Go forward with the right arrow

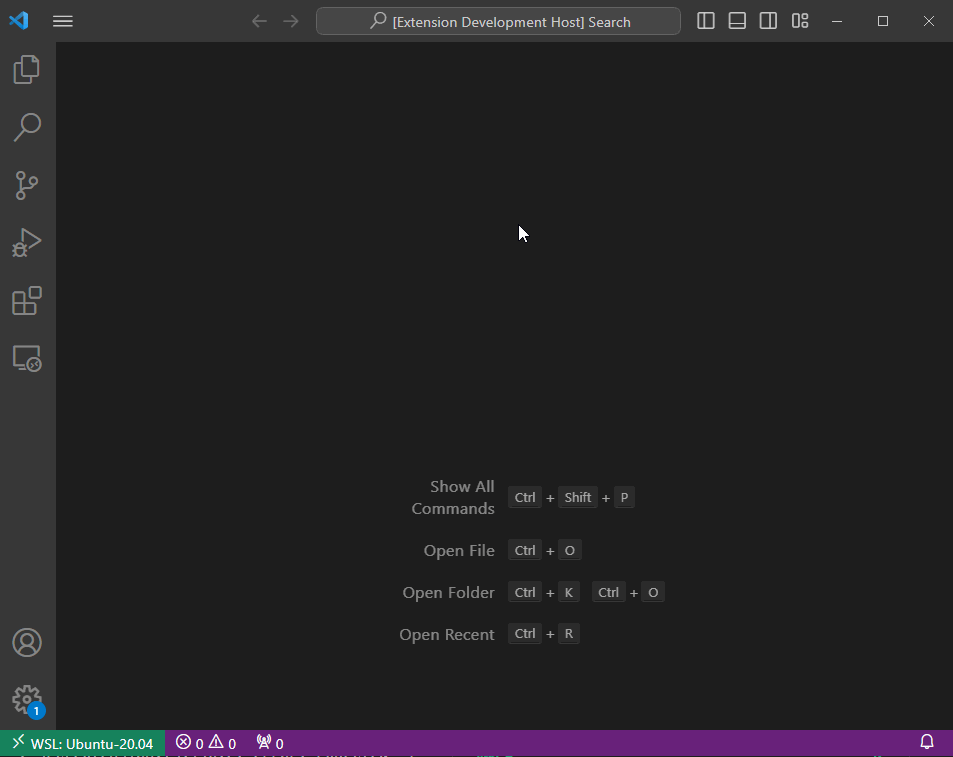pos(291,21)
